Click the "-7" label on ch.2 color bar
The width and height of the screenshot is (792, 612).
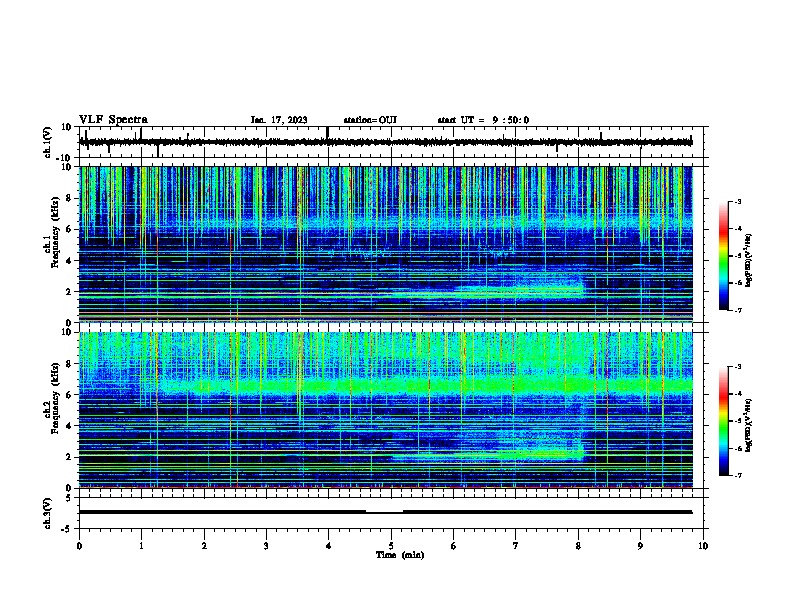tap(738, 476)
